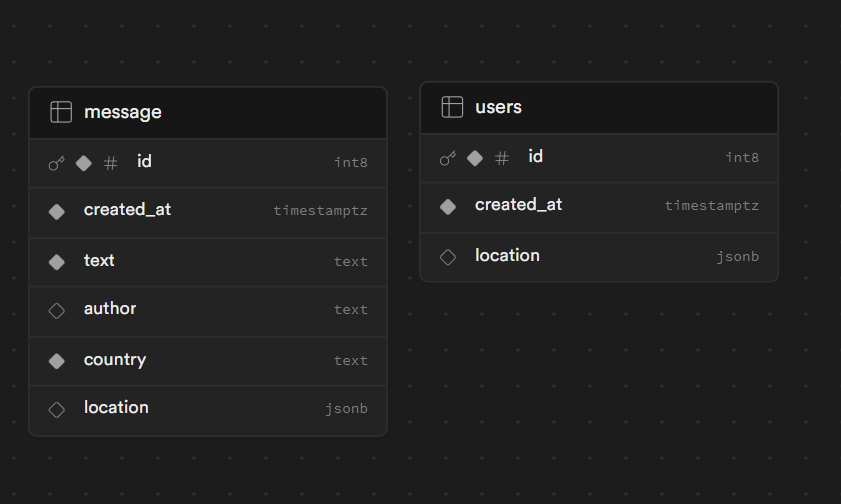
Task: Click the hollow diamond next to author column
Action: coord(57,310)
